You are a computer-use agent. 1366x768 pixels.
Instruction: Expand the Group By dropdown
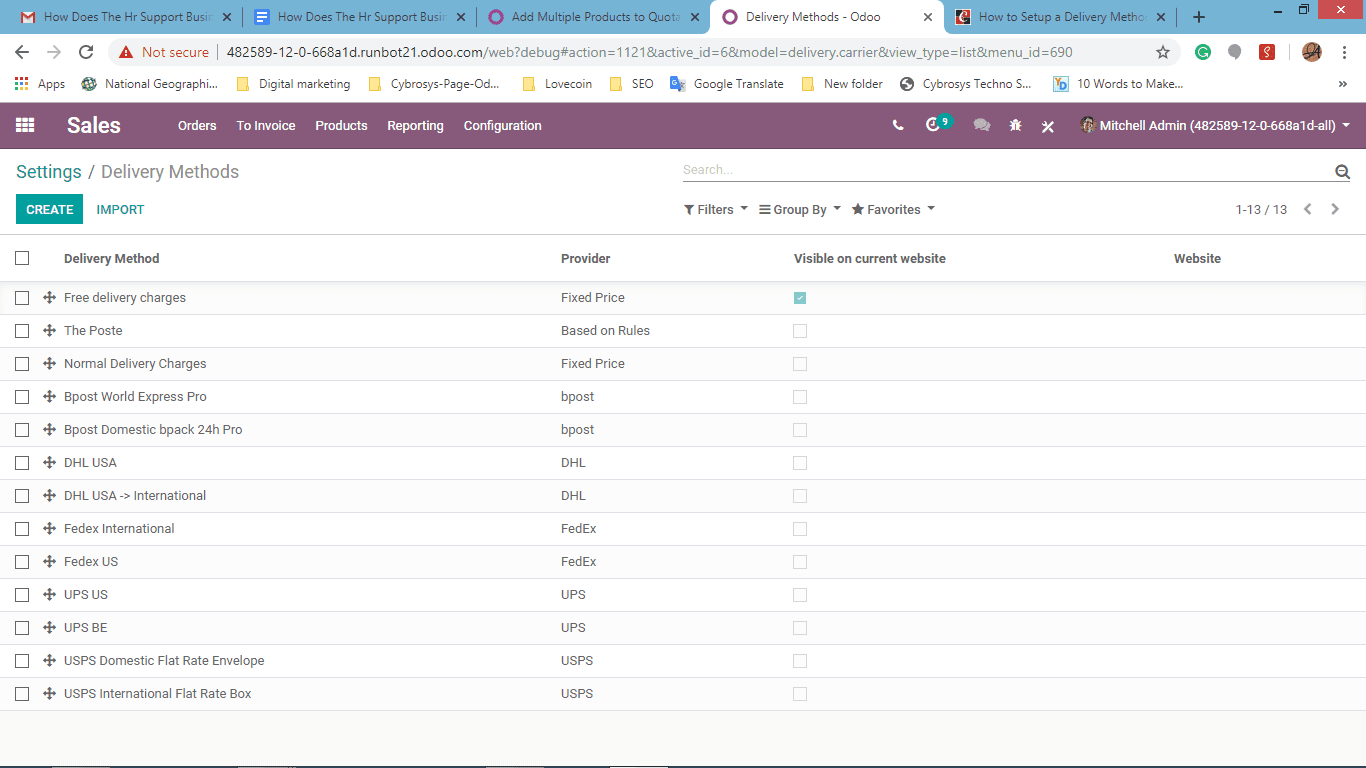coord(800,209)
